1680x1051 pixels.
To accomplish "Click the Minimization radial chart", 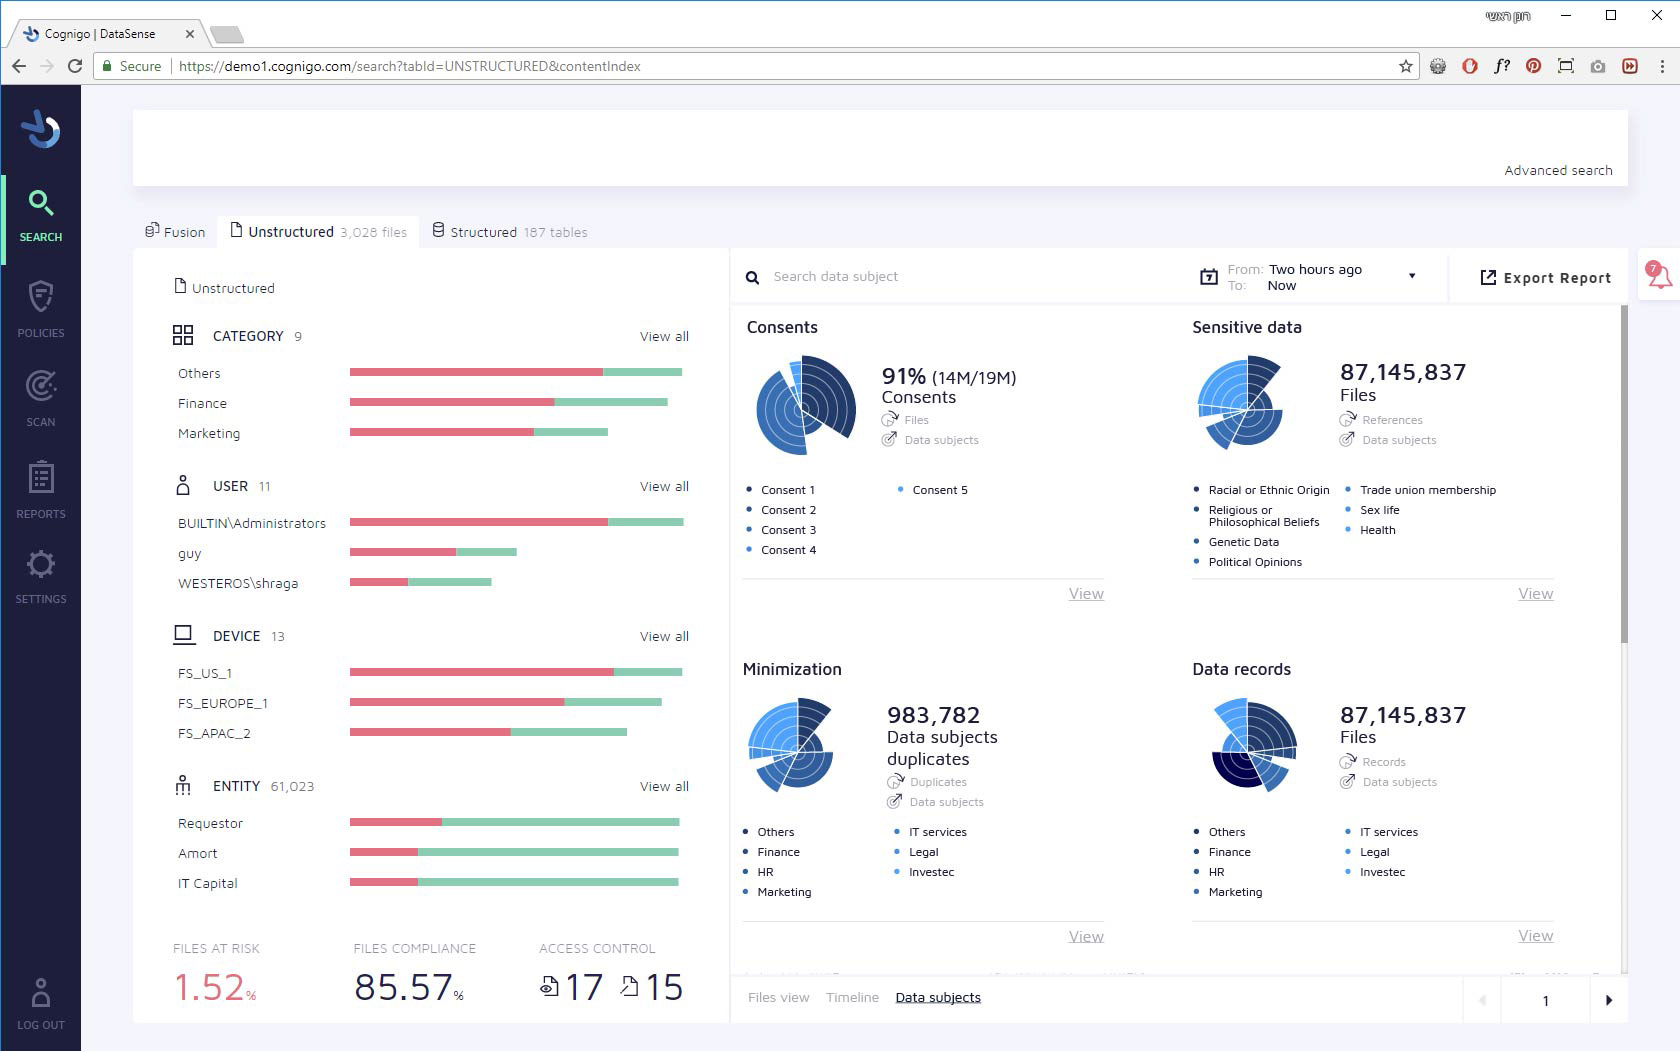I will point(791,744).
